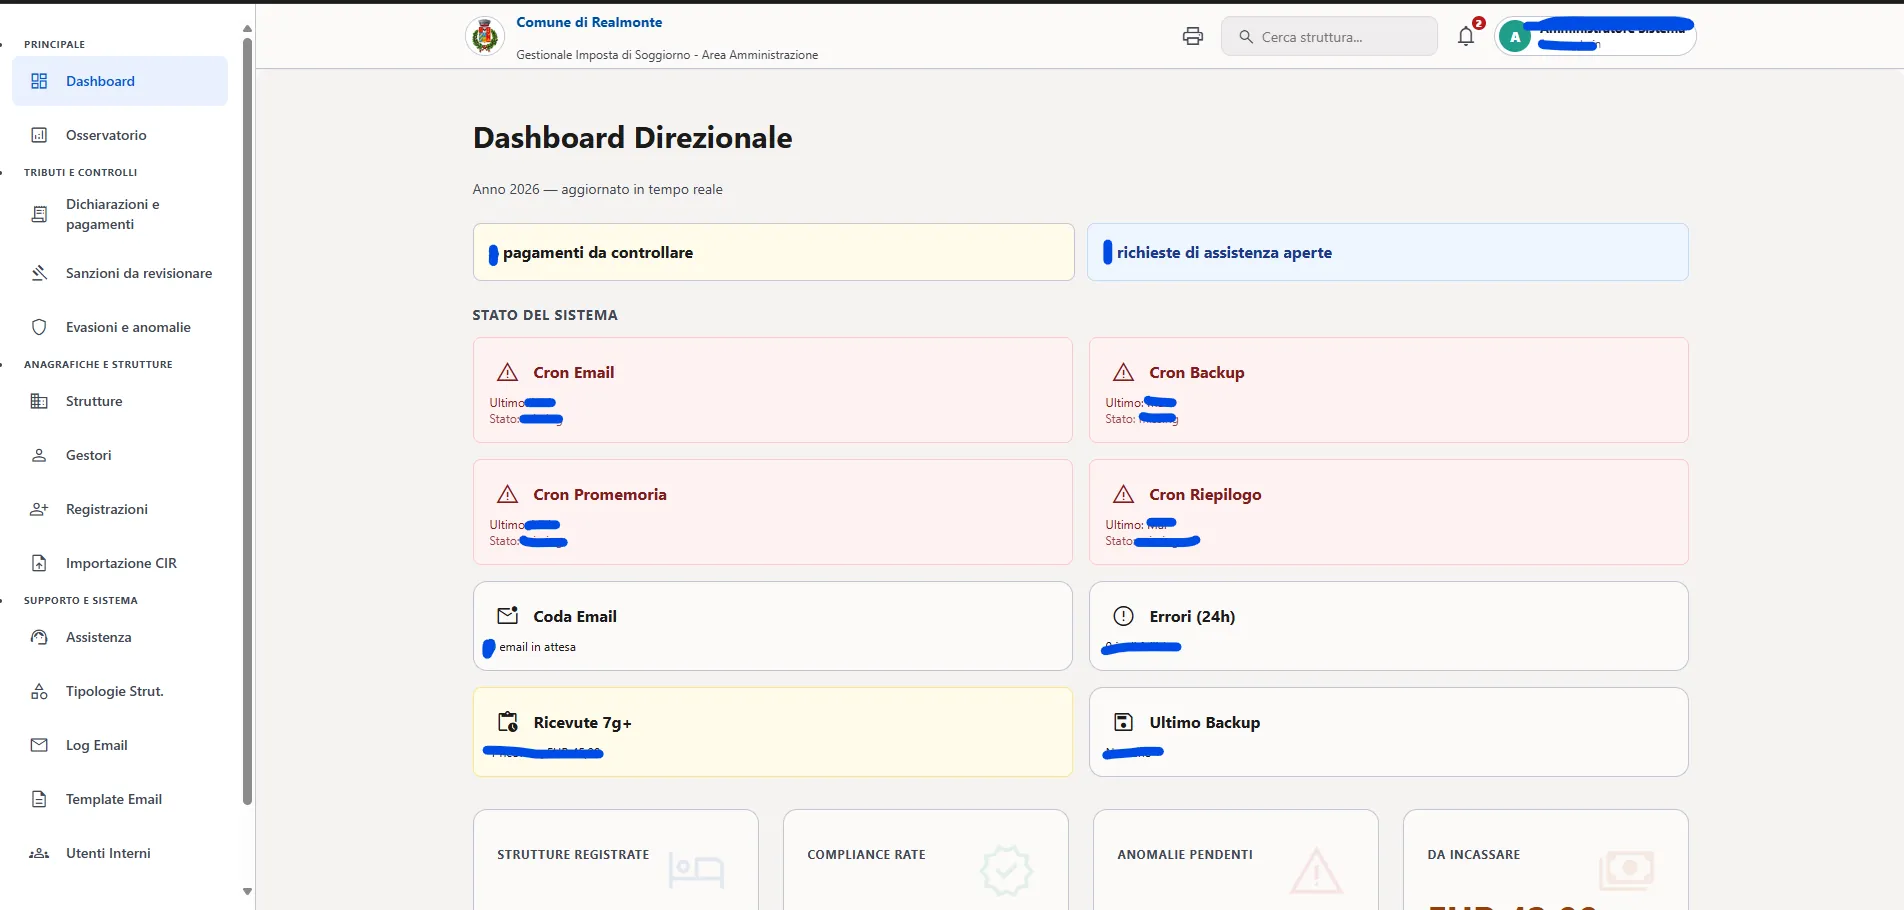Viewport: 1904px width, 910px height.
Task: Open pagamenti da controllare banner
Action: coord(774,252)
